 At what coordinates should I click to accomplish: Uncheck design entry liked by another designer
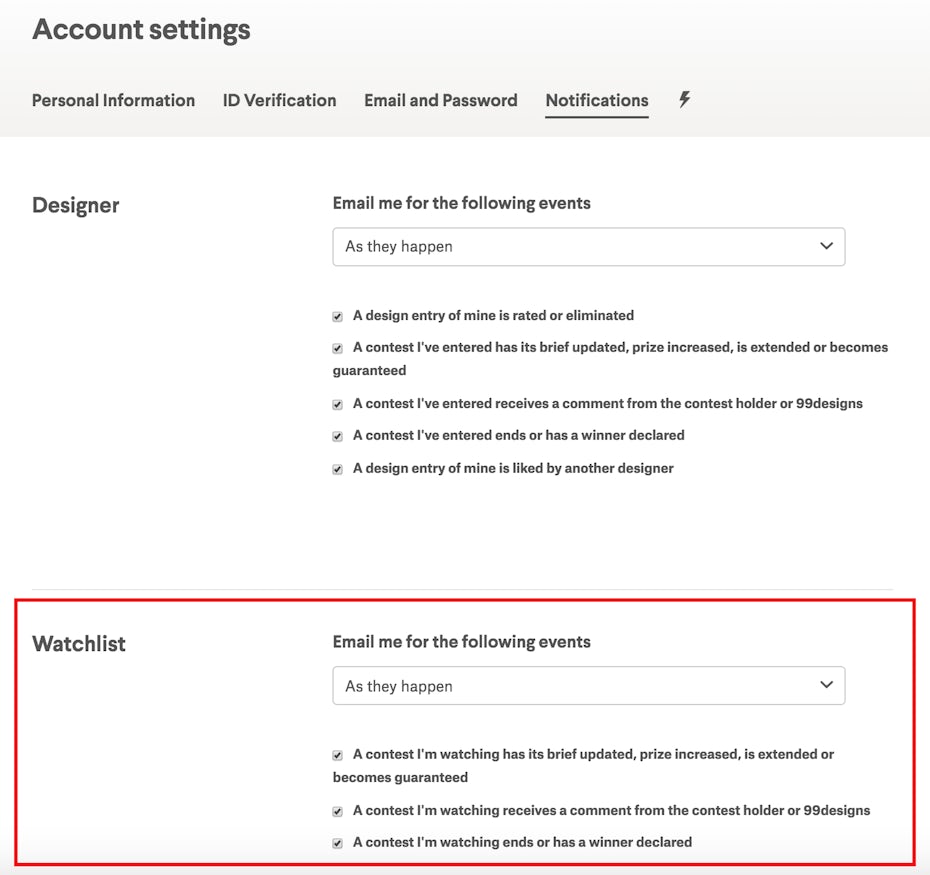pos(338,470)
